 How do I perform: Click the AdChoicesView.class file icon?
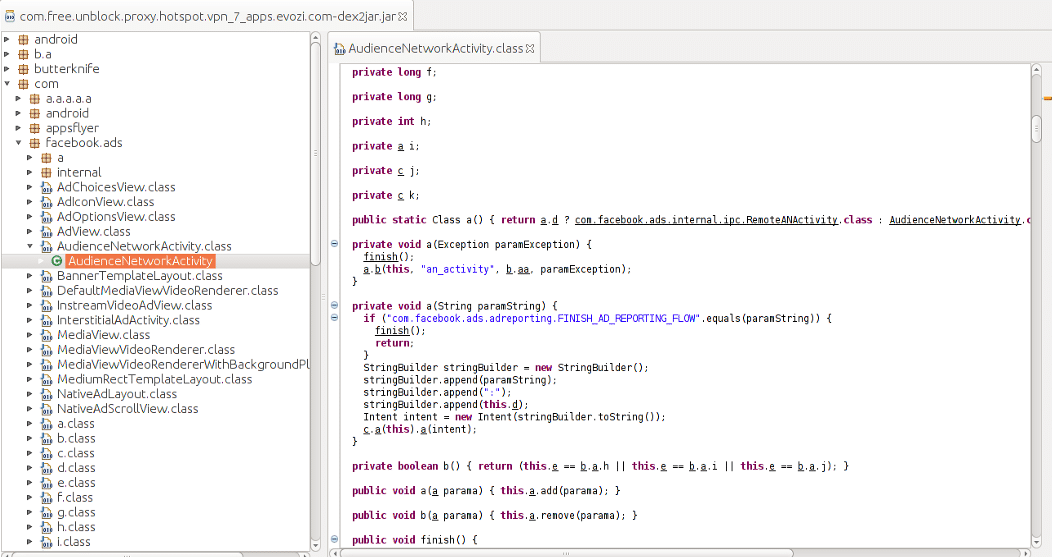[x=46, y=187]
